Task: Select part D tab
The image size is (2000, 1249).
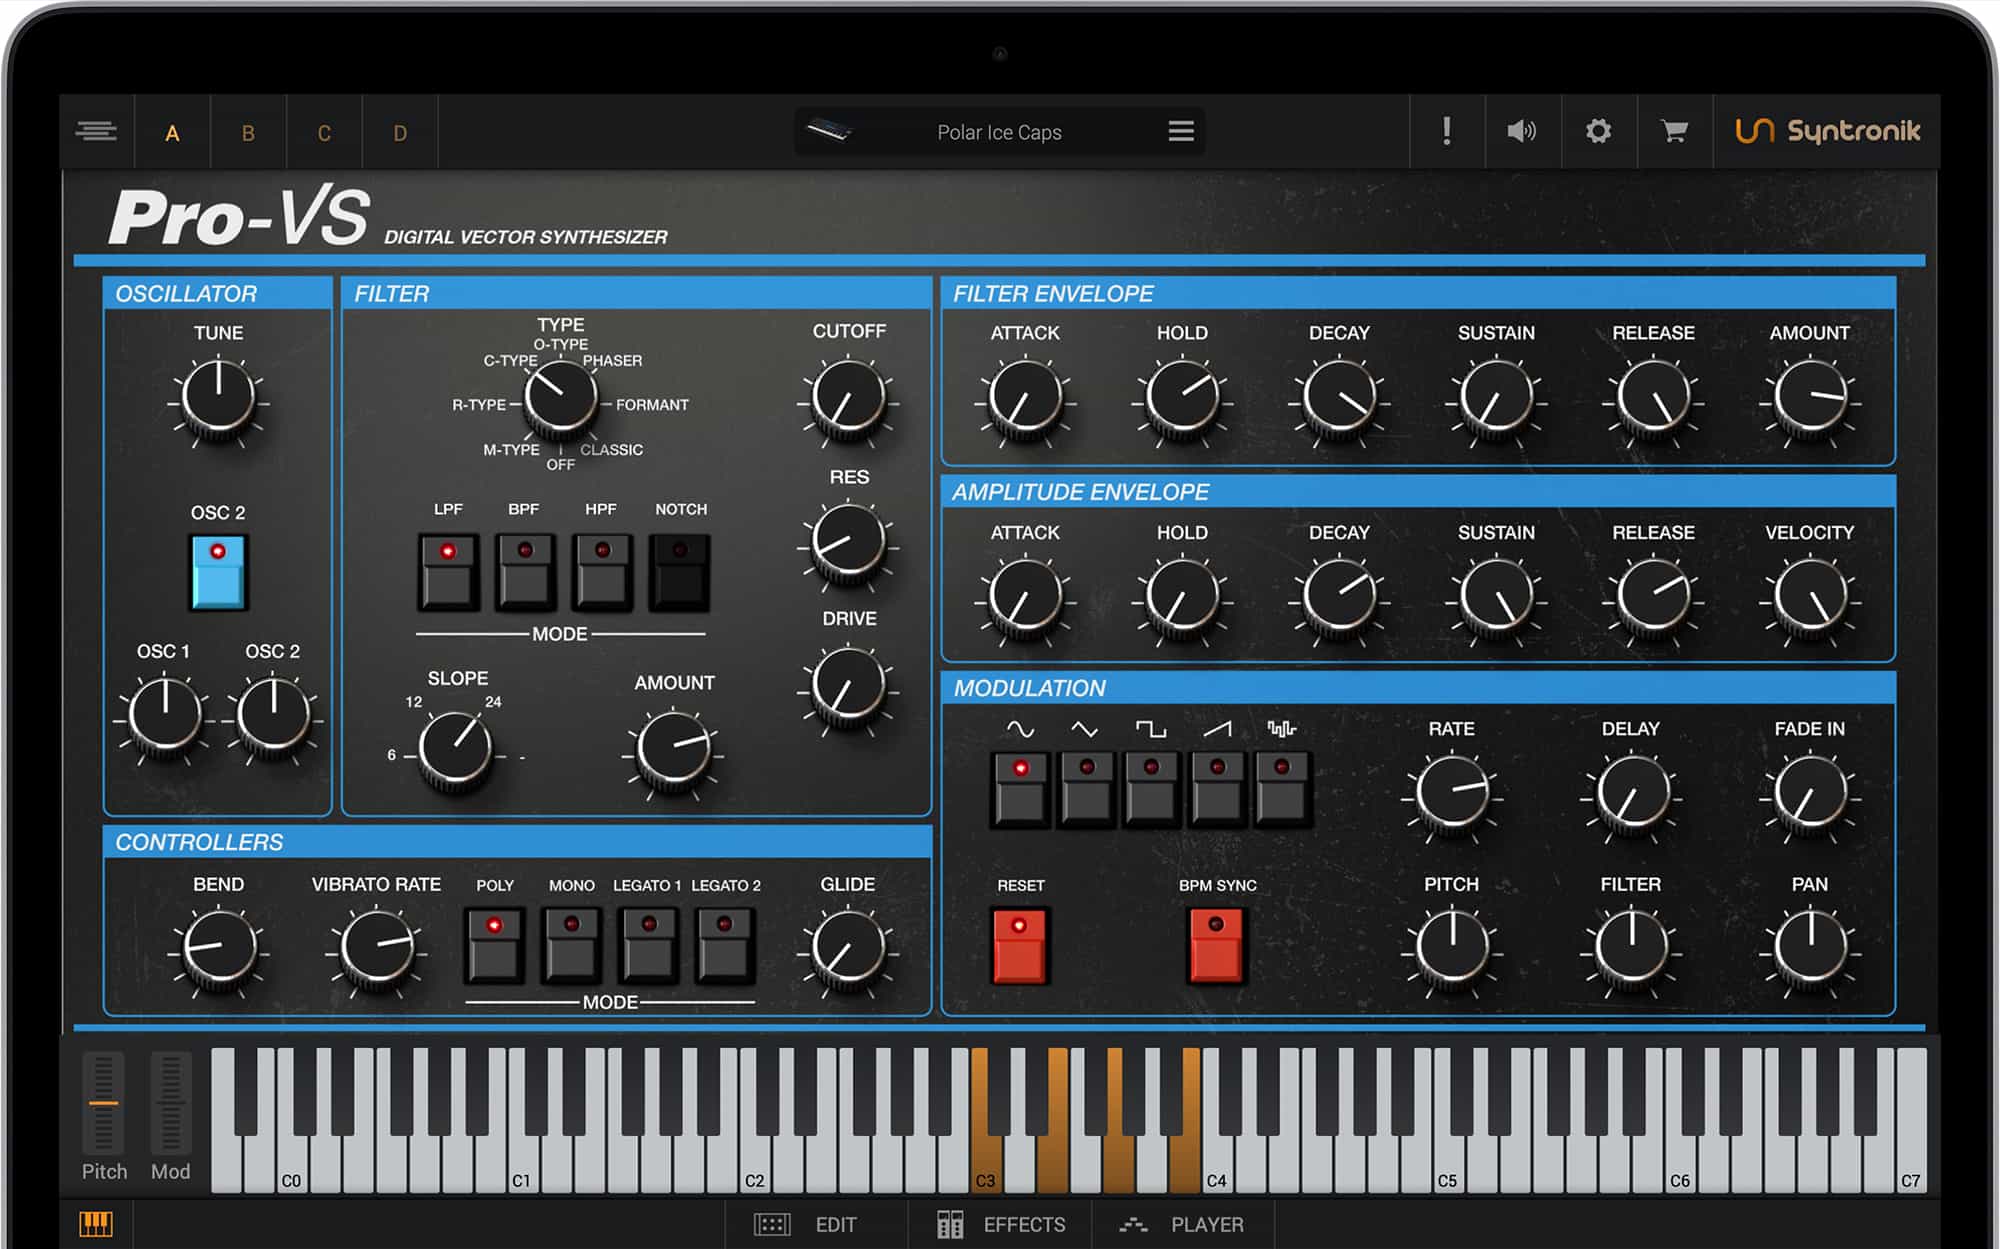Action: pyautogui.click(x=400, y=133)
